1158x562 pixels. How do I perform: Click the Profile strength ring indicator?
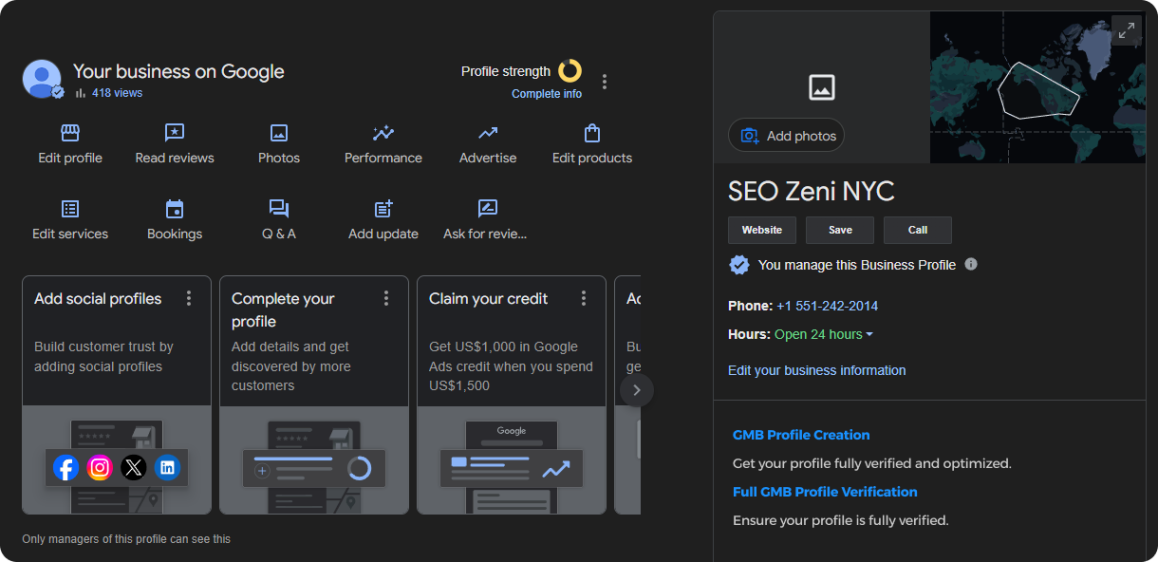point(569,71)
